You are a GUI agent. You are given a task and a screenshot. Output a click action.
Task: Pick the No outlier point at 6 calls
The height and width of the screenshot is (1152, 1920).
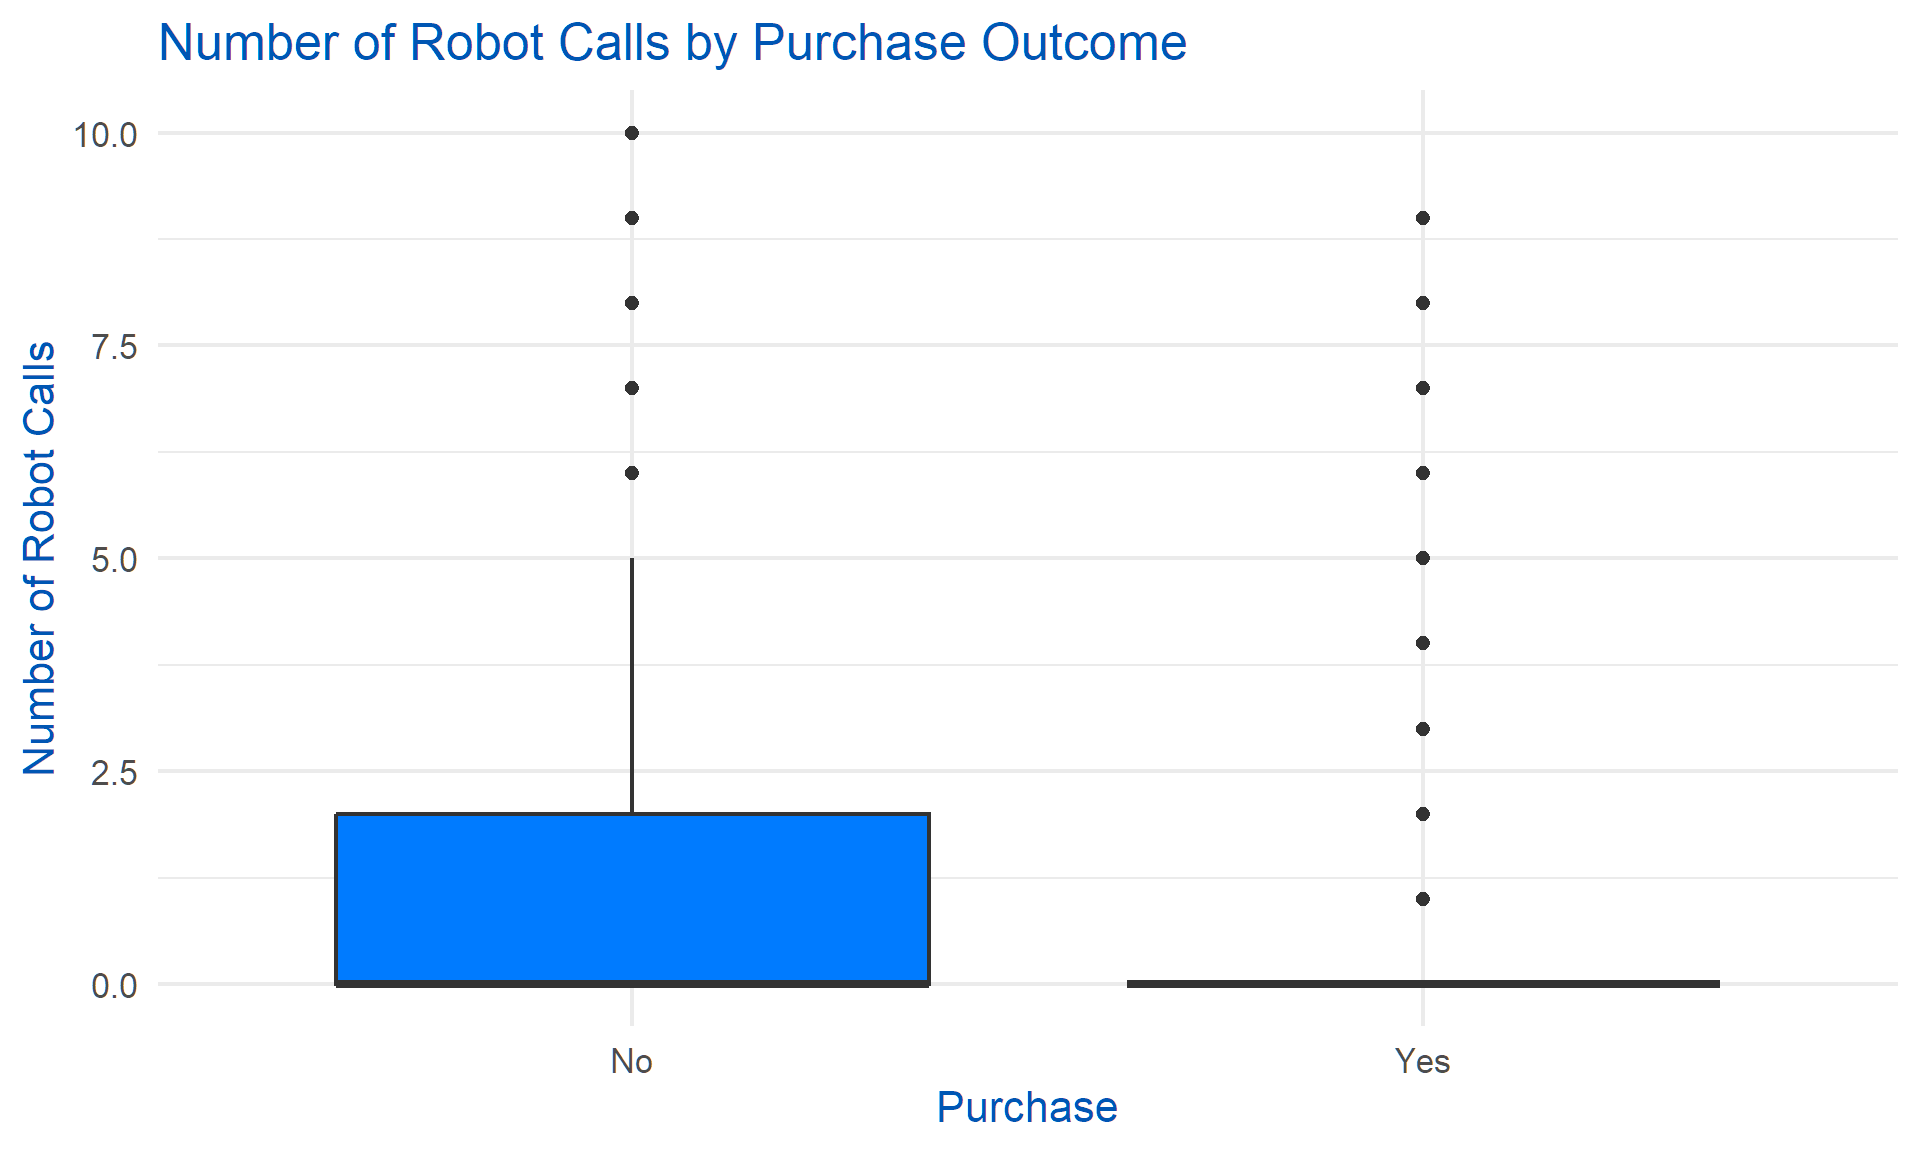click(632, 473)
